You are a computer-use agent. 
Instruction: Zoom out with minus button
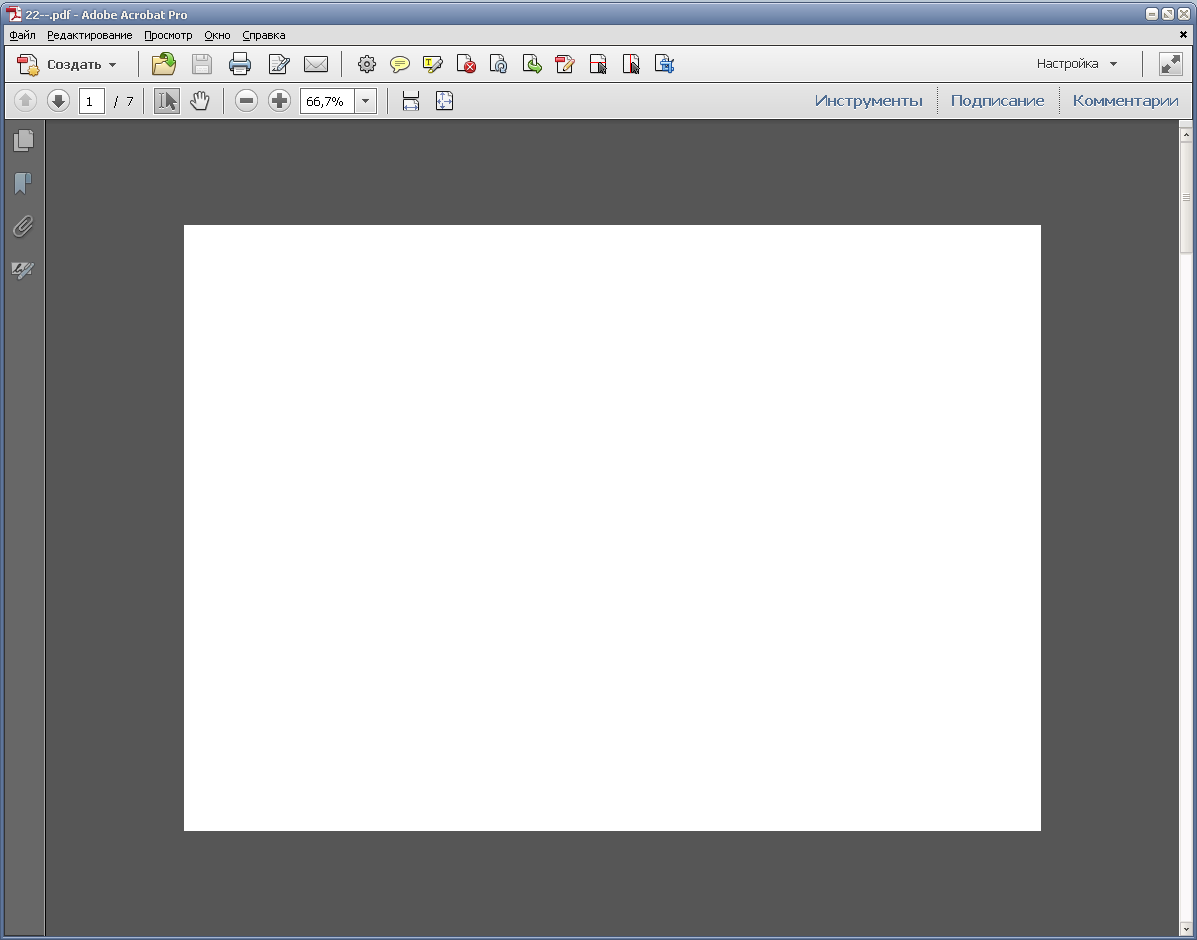tap(246, 101)
